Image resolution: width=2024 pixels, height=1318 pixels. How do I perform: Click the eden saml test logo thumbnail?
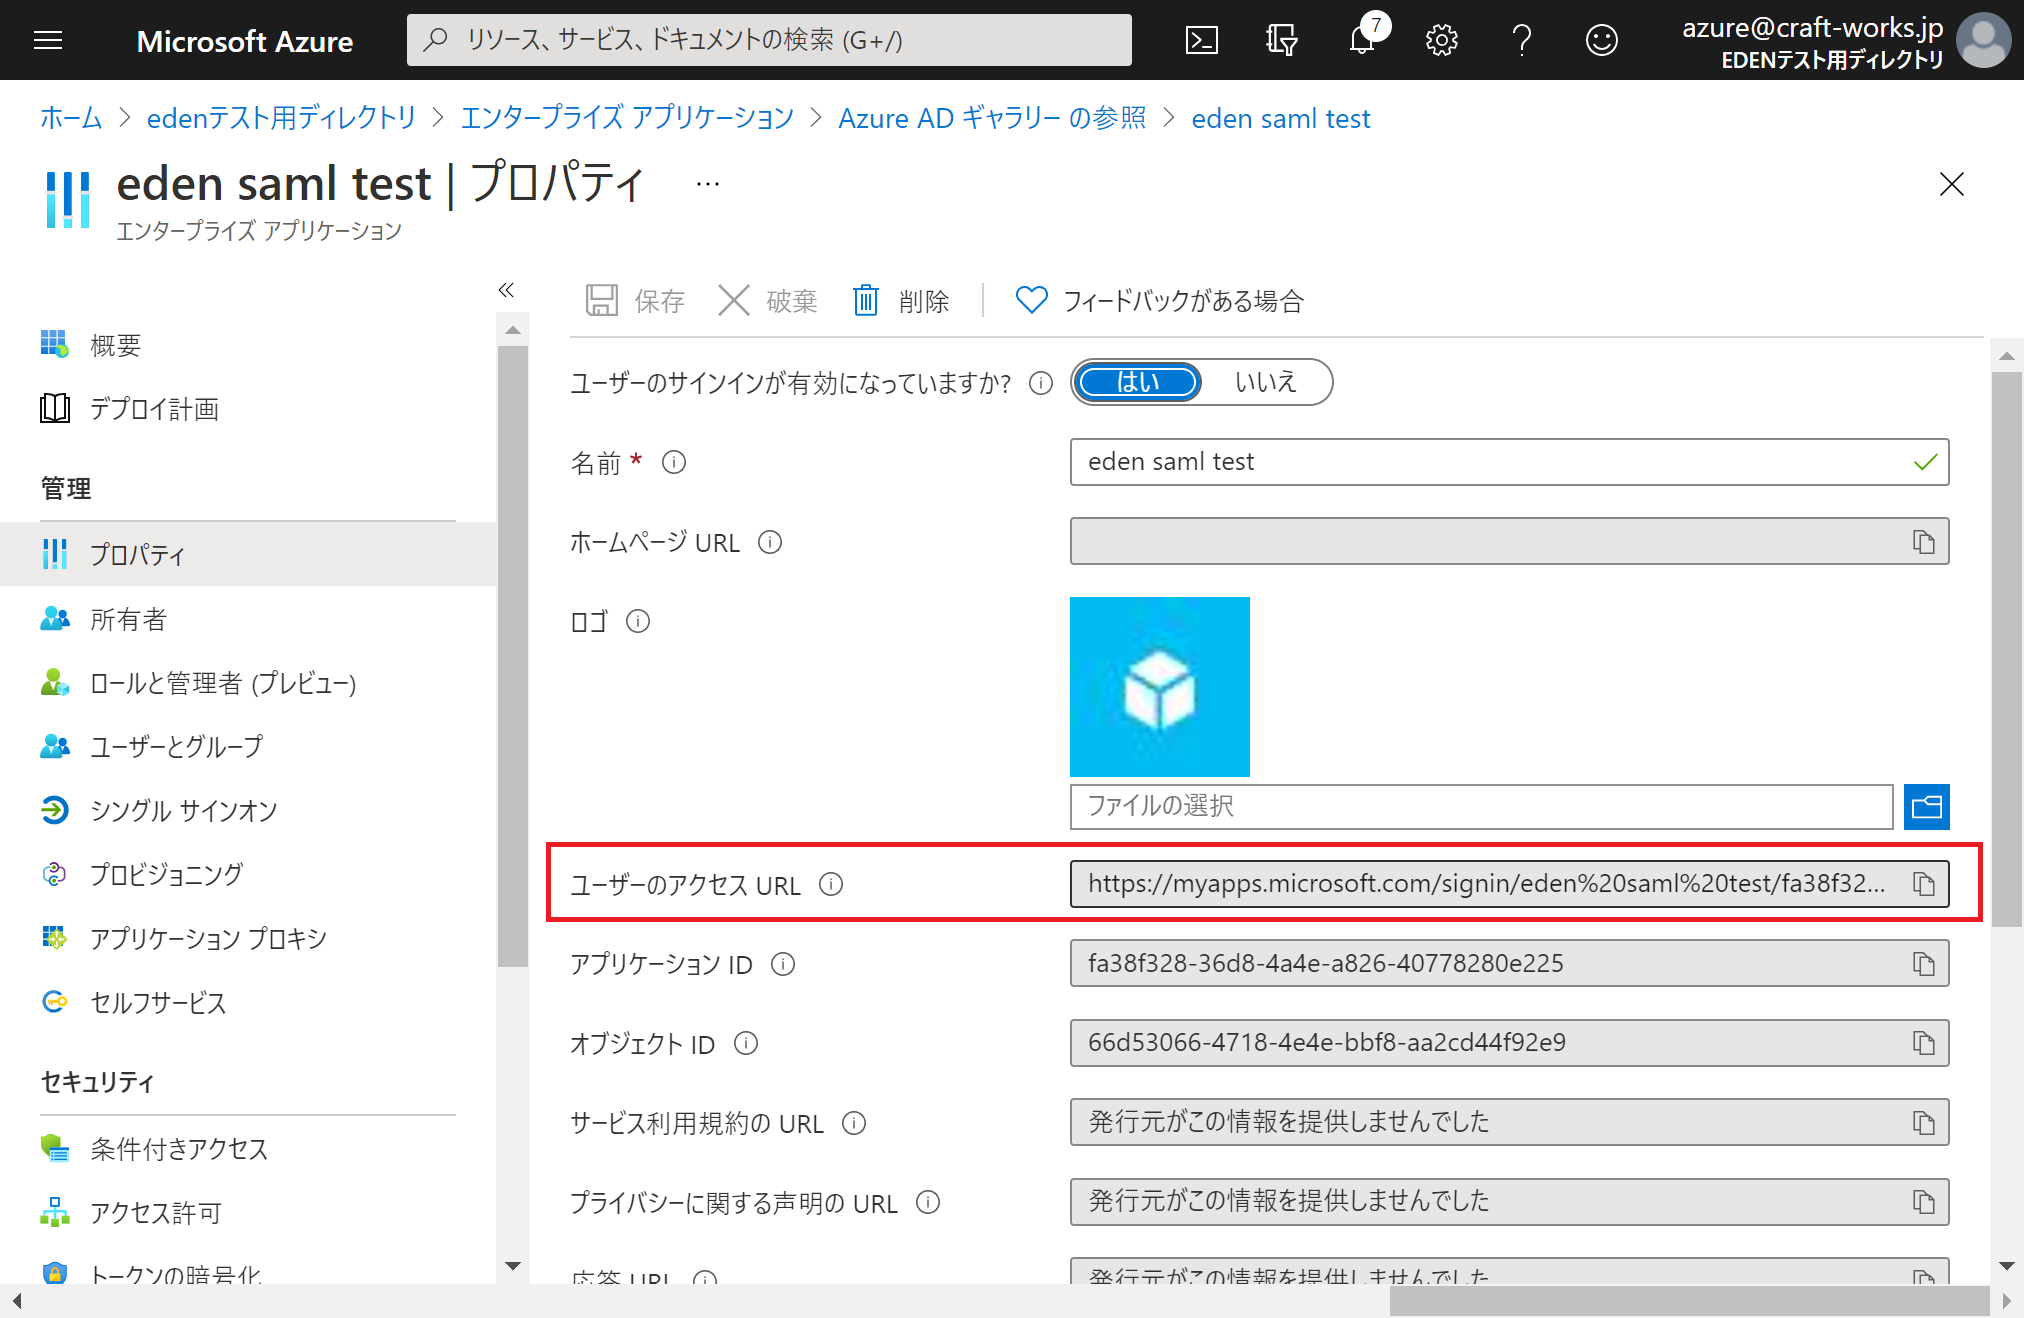click(1160, 687)
